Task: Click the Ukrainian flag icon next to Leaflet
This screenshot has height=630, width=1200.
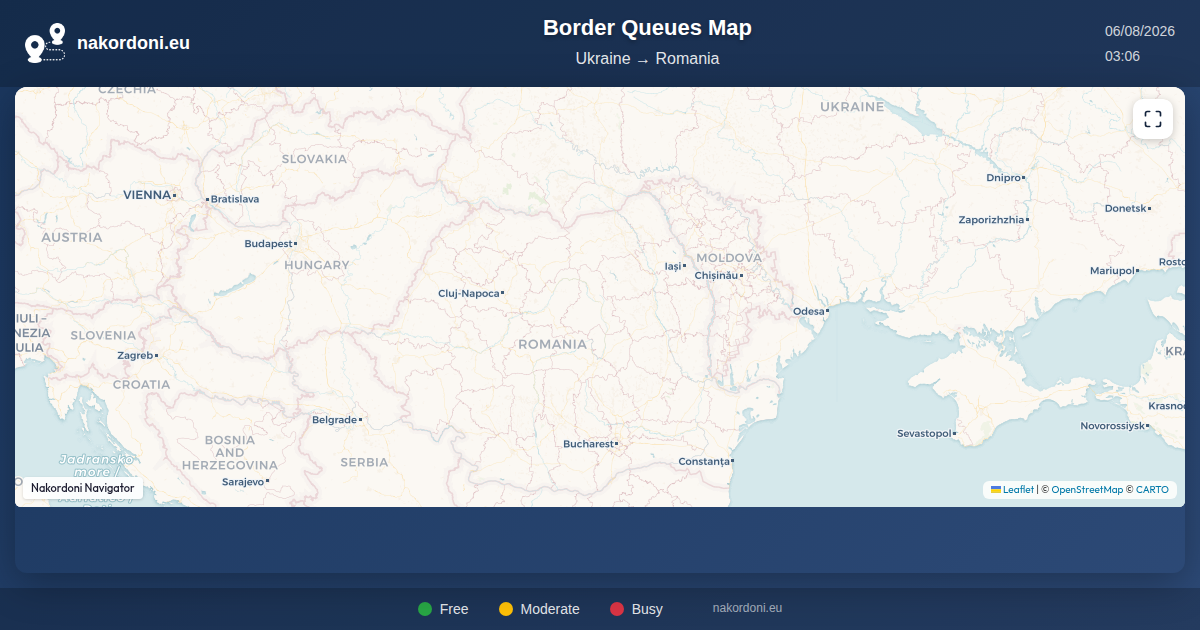Action: tap(996, 489)
